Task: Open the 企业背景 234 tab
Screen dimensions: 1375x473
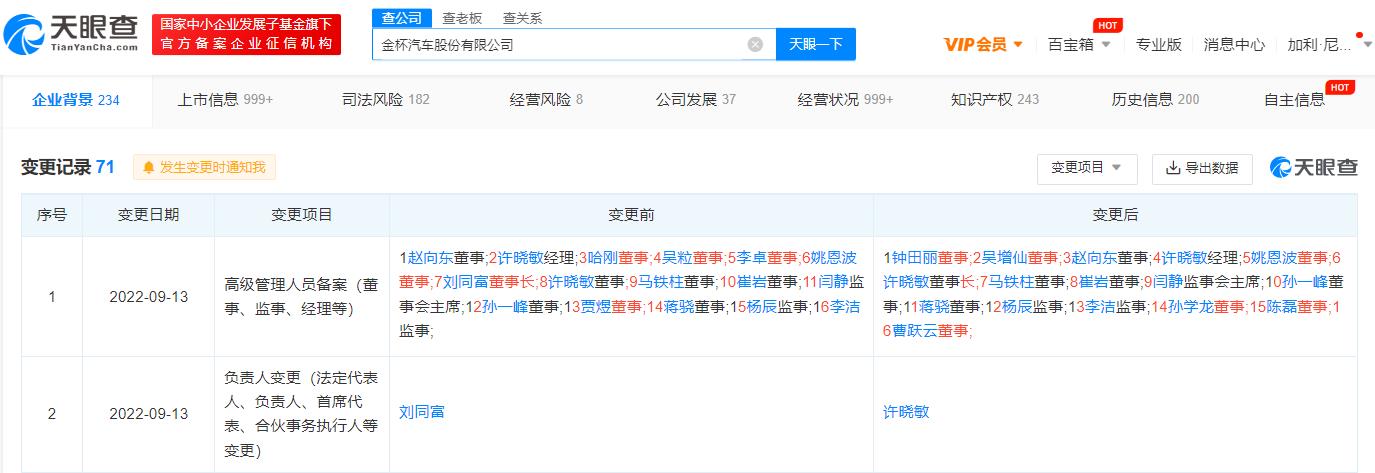Action: pyautogui.click(x=76, y=100)
